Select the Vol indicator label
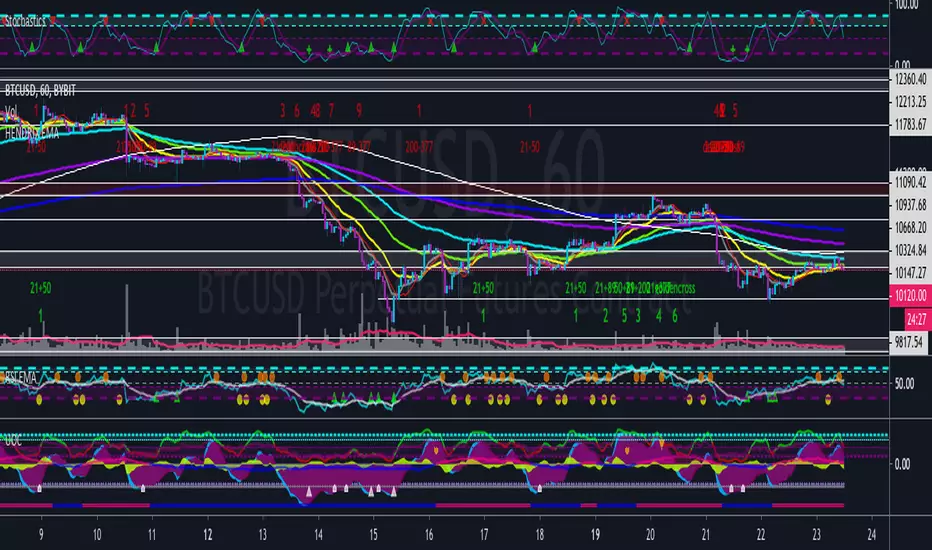 pyautogui.click(x=11, y=111)
